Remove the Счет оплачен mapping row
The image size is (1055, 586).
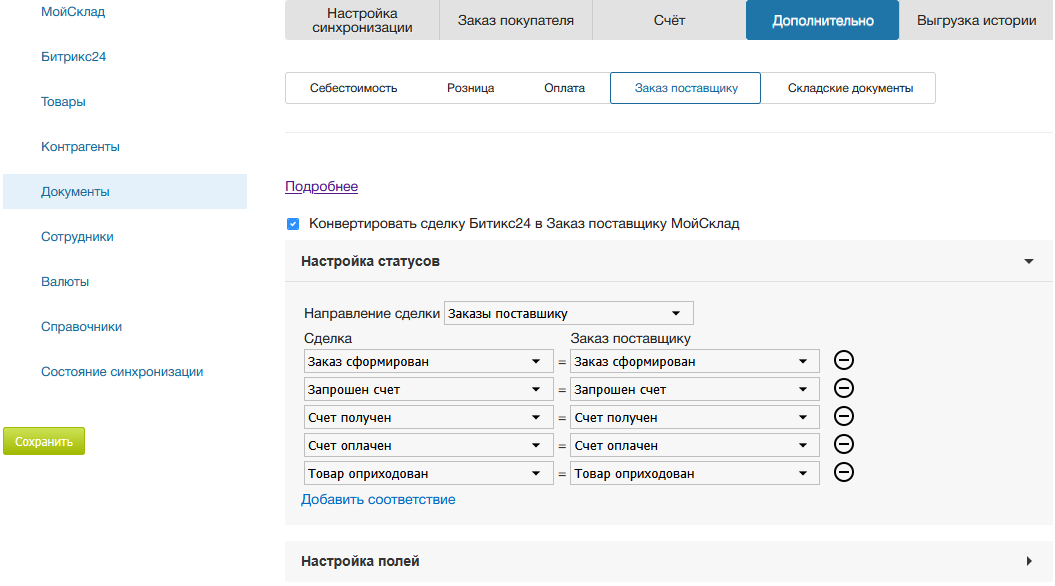tap(843, 445)
